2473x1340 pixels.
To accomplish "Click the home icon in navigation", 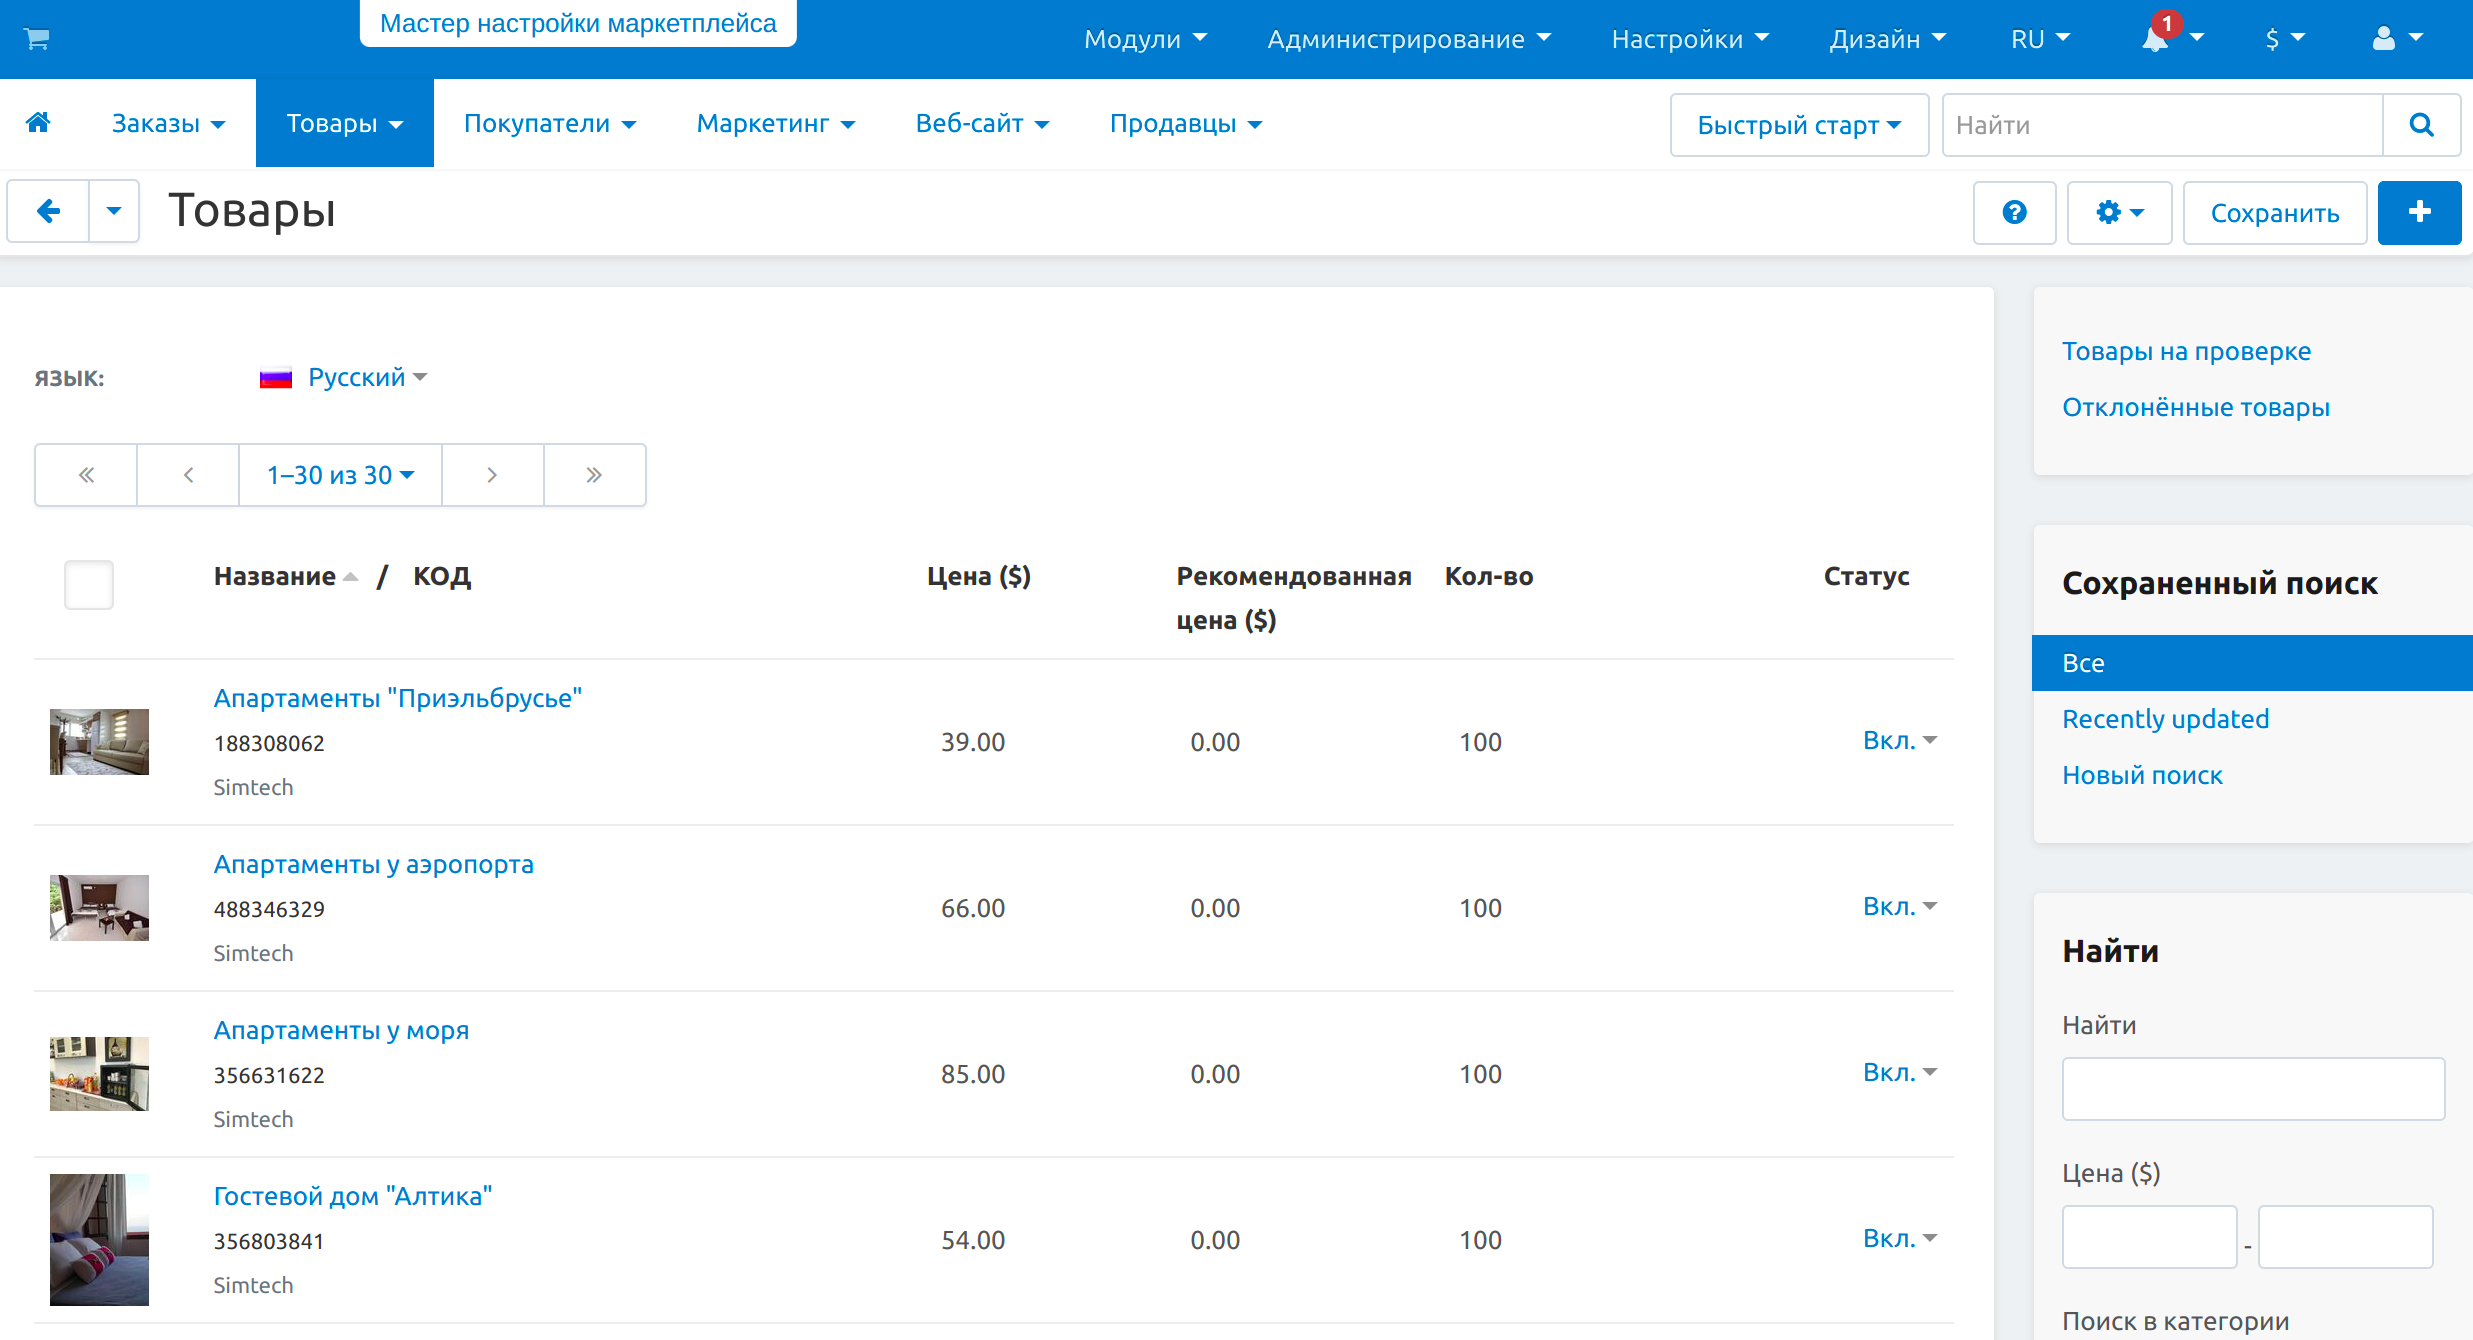I will click(x=38, y=123).
